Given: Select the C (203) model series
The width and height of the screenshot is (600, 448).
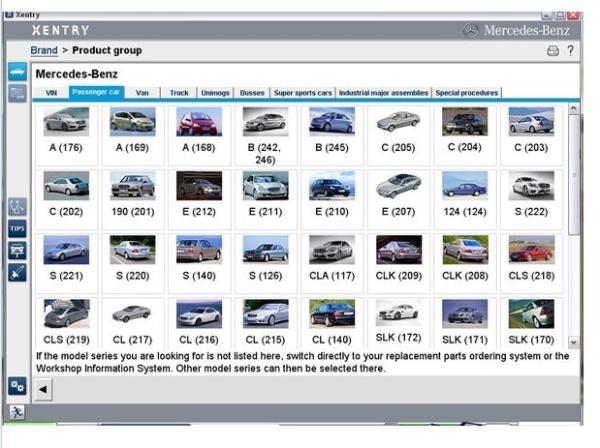Looking at the screenshot, I should tap(531, 135).
